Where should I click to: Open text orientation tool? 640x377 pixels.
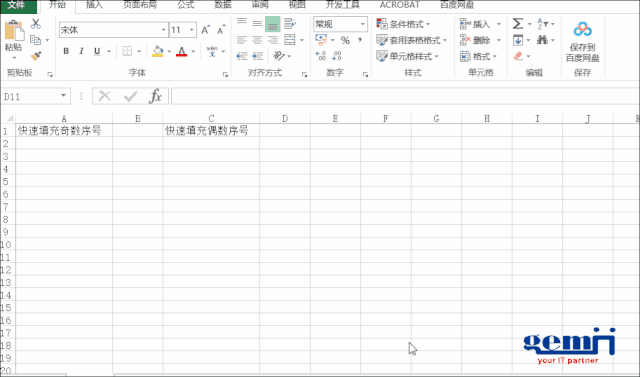279,55
